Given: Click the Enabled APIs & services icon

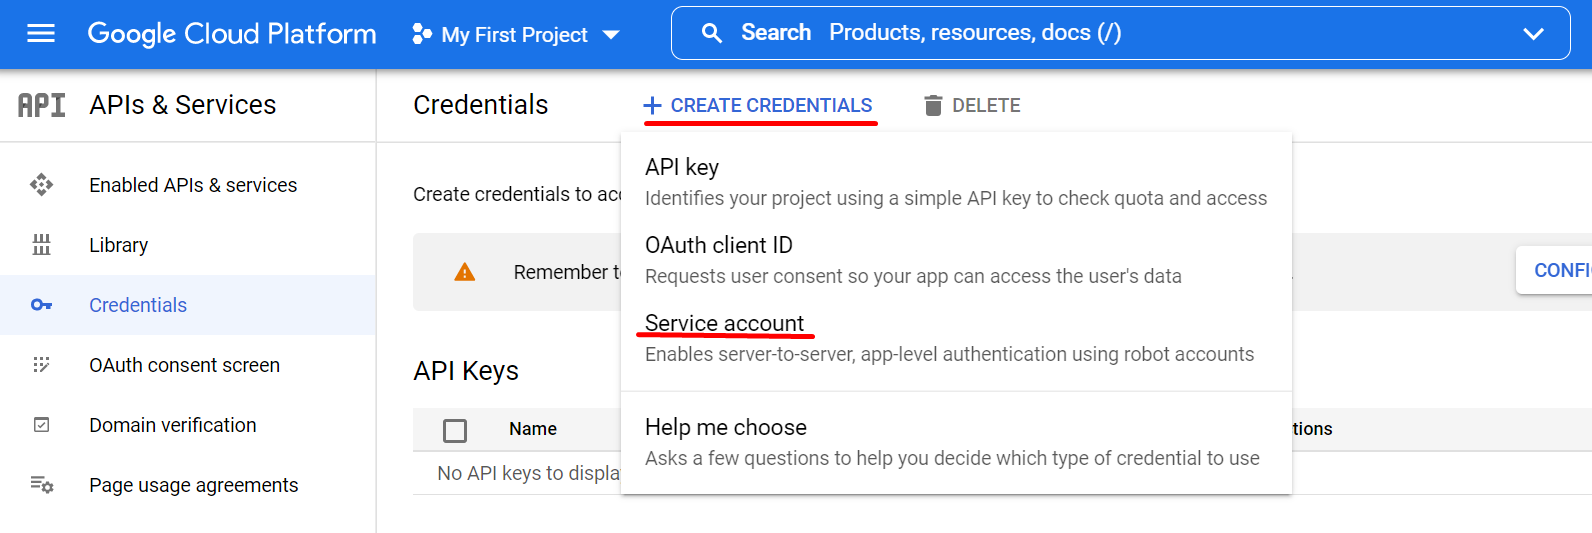Looking at the screenshot, I should (x=41, y=185).
